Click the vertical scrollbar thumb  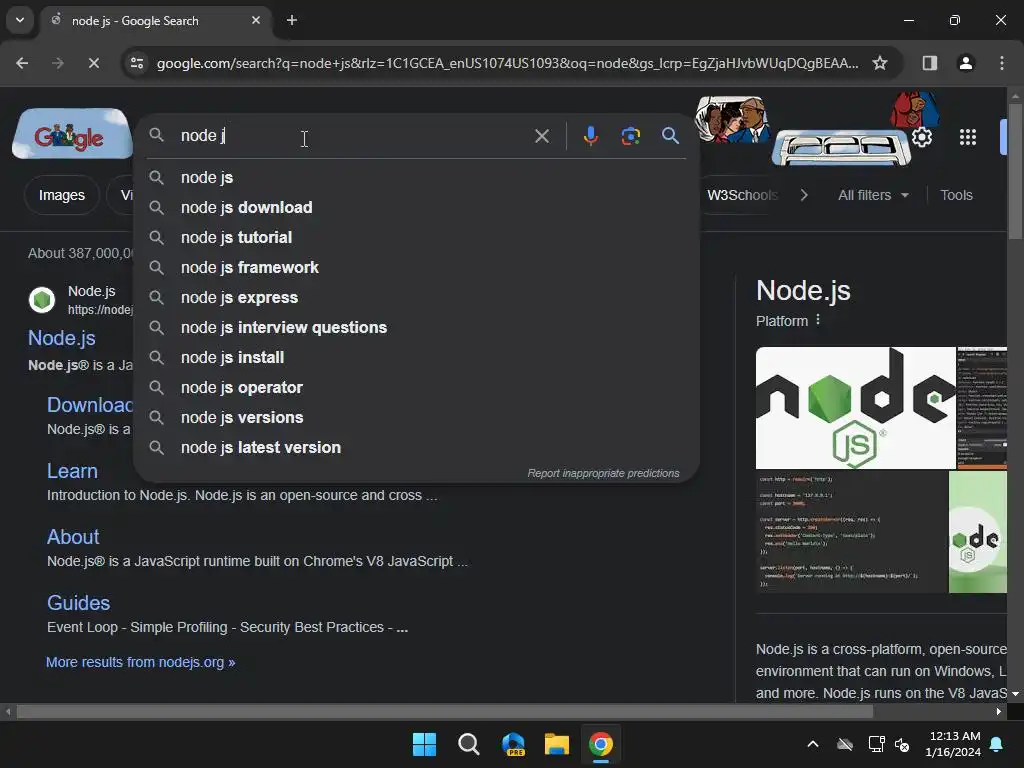[x=1016, y=171]
